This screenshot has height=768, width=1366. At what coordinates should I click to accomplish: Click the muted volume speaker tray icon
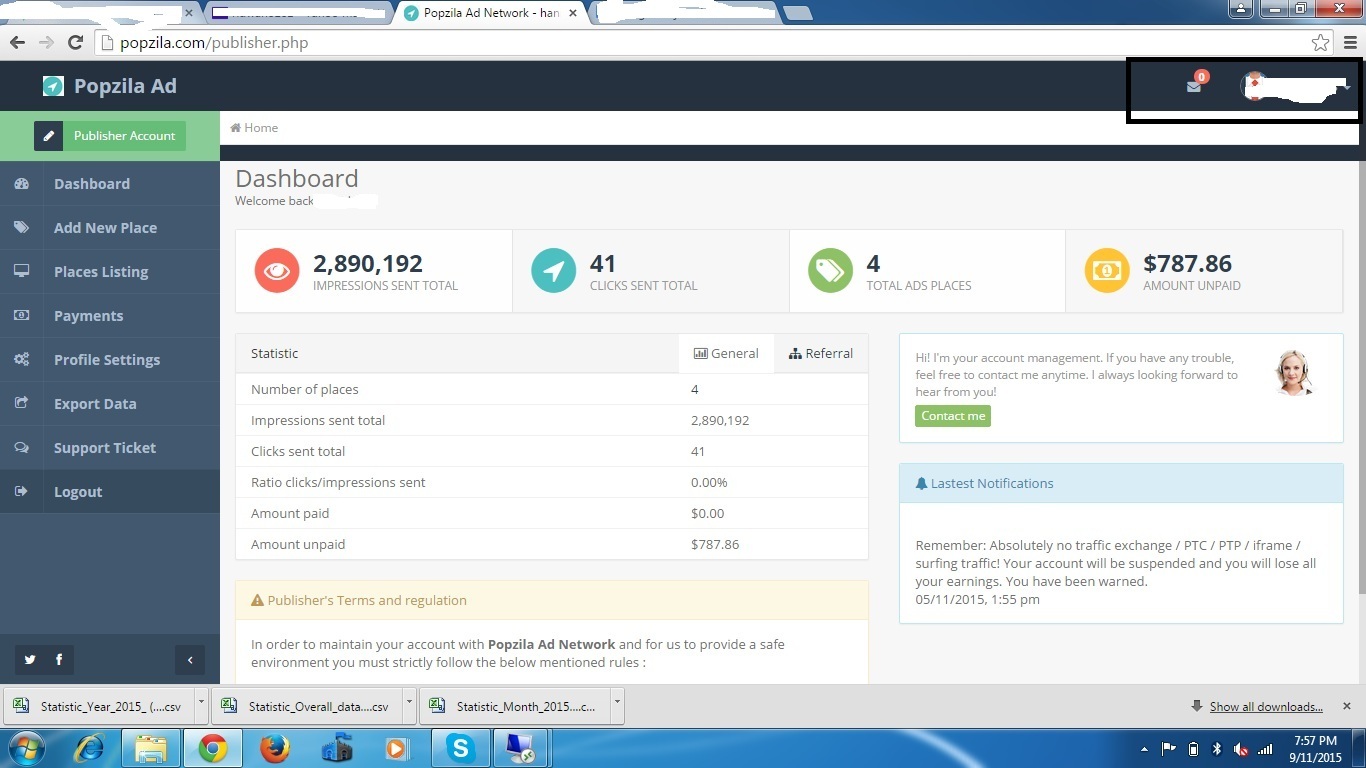tap(1241, 748)
